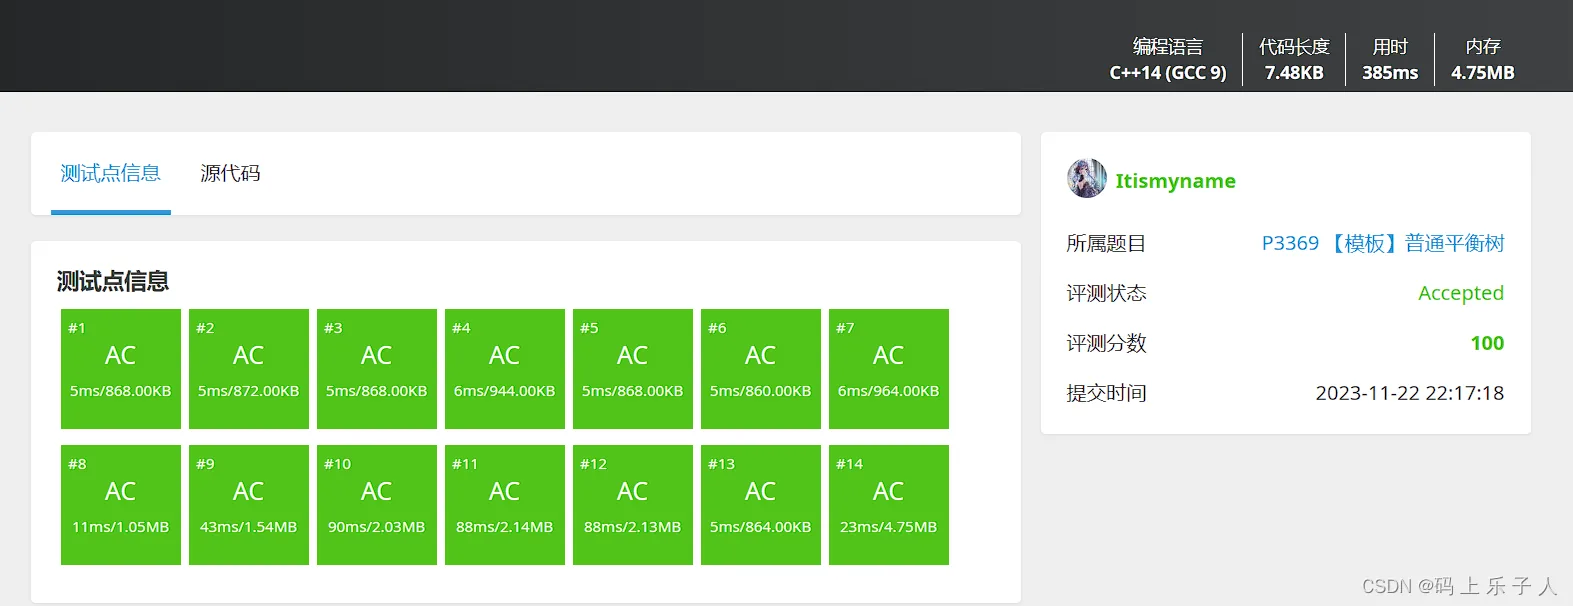Click test case #5 AC tile
1573x606 pixels.
(x=633, y=368)
